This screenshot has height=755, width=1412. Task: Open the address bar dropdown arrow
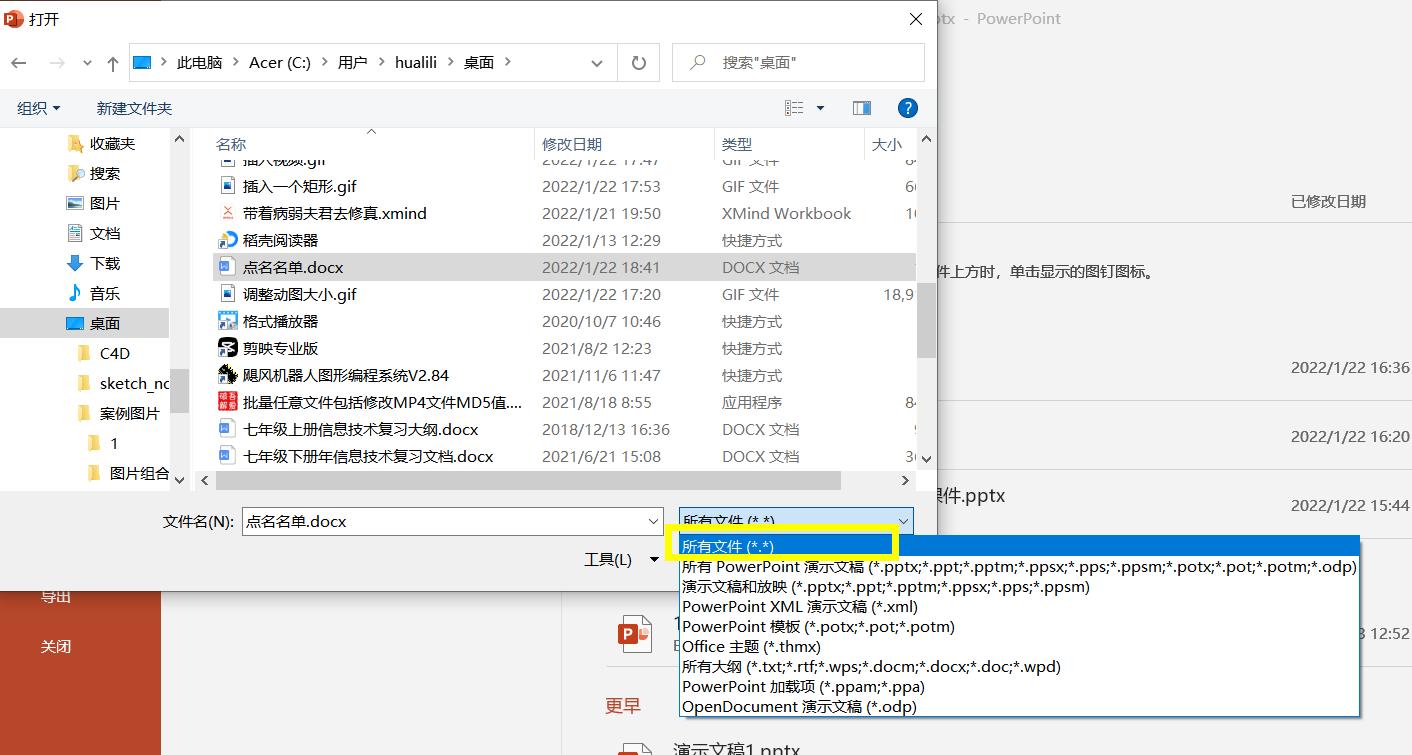click(x=597, y=62)
